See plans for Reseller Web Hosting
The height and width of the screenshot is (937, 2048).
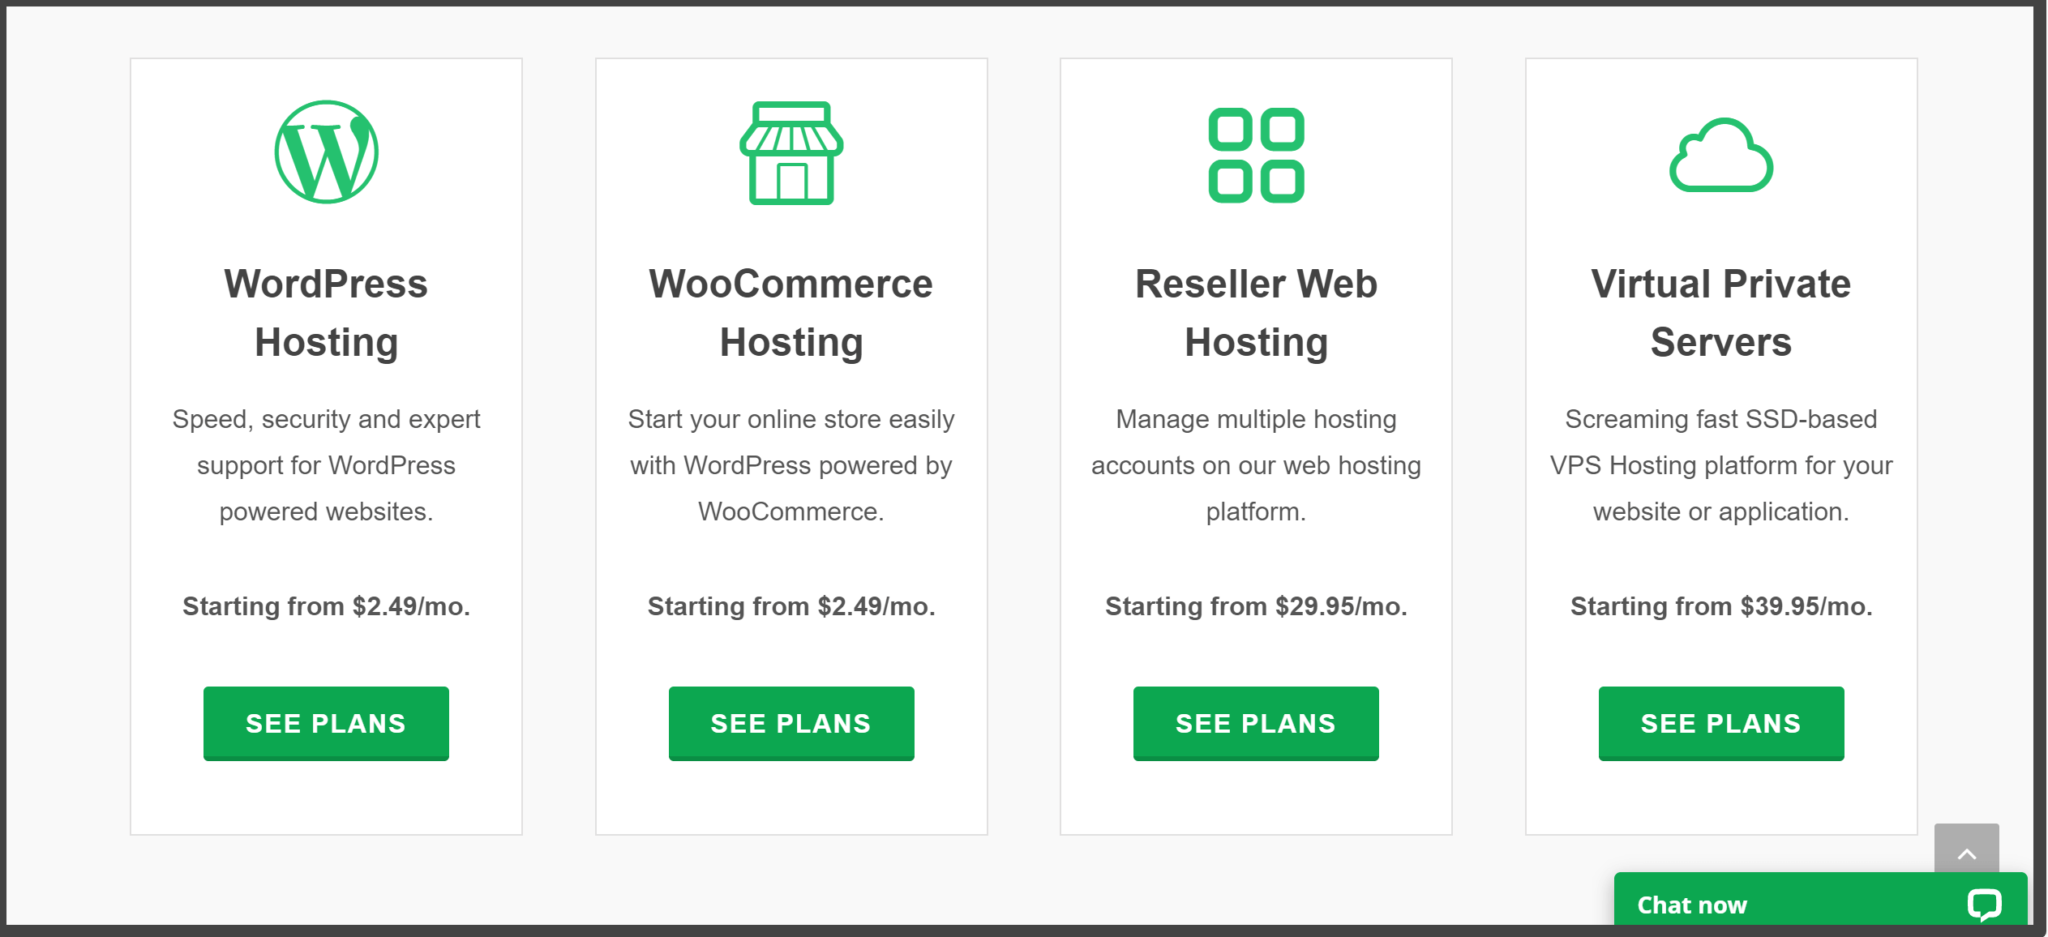[1256, 723]
